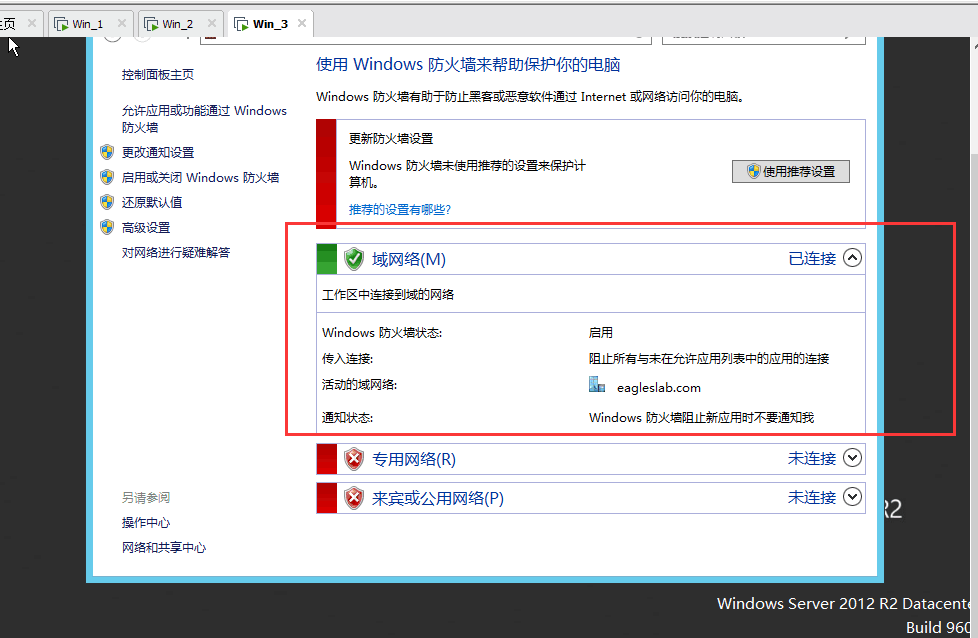
Task: Open 更改通知设置 link
Action: tap(158, 152)
